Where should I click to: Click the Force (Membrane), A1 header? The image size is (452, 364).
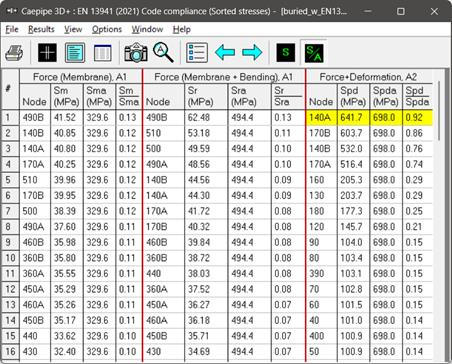pos(80,77)
